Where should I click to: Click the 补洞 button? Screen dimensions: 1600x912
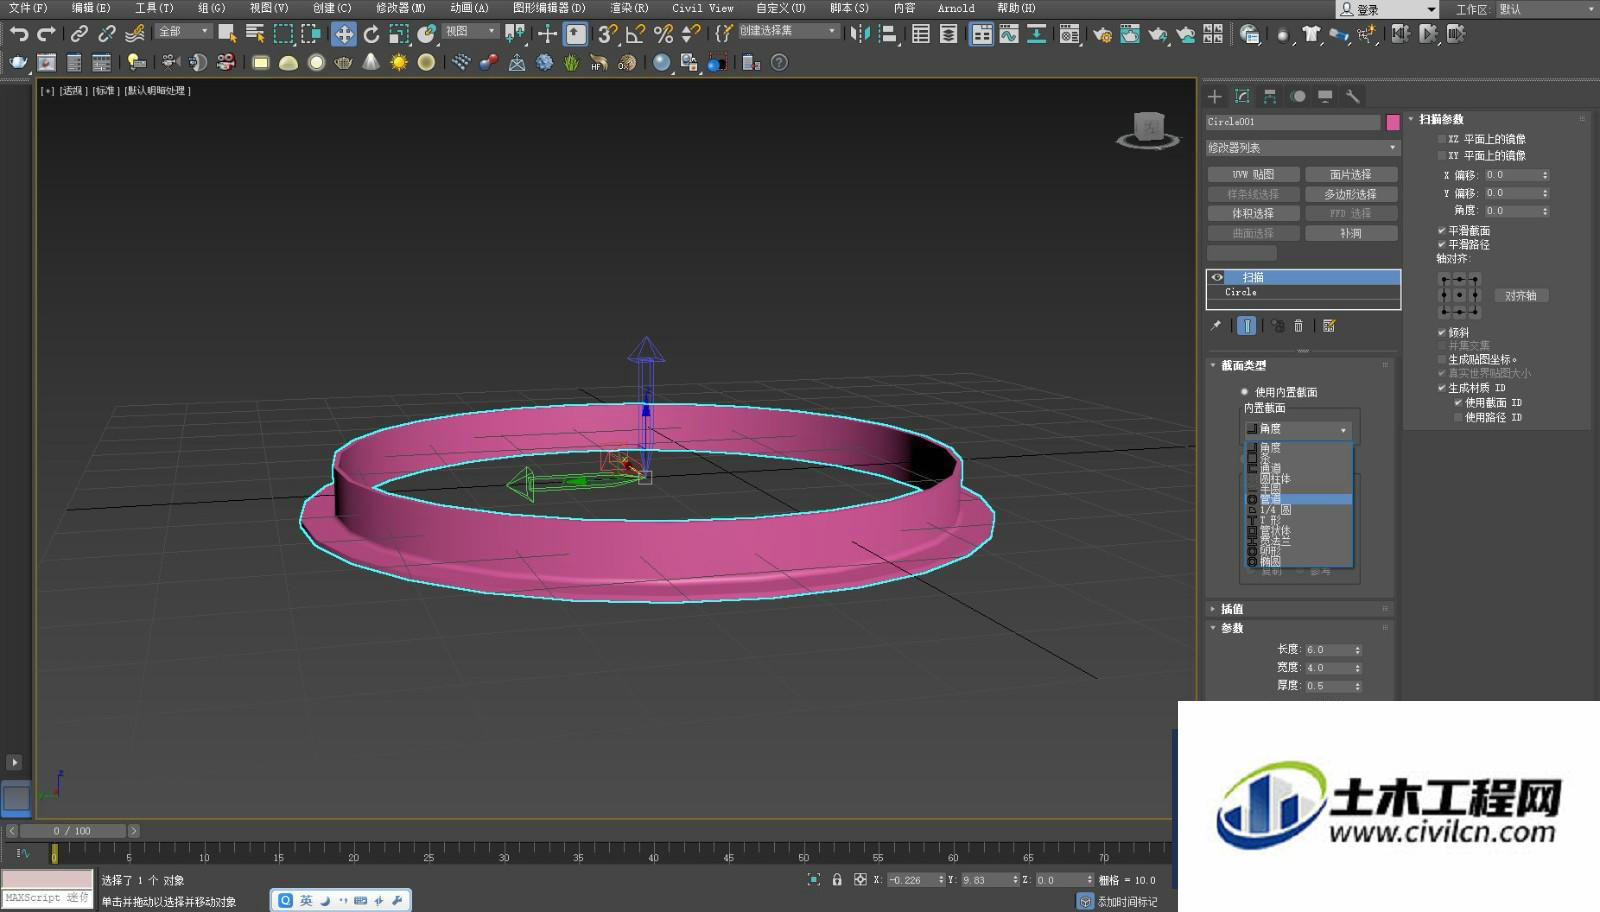coord(1351,233)
